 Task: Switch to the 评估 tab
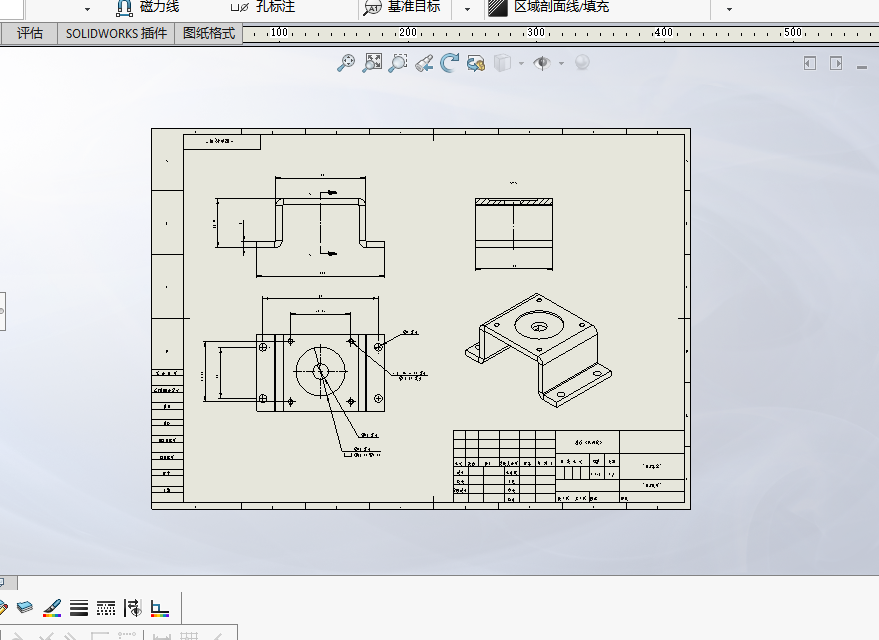pos(30,33)
